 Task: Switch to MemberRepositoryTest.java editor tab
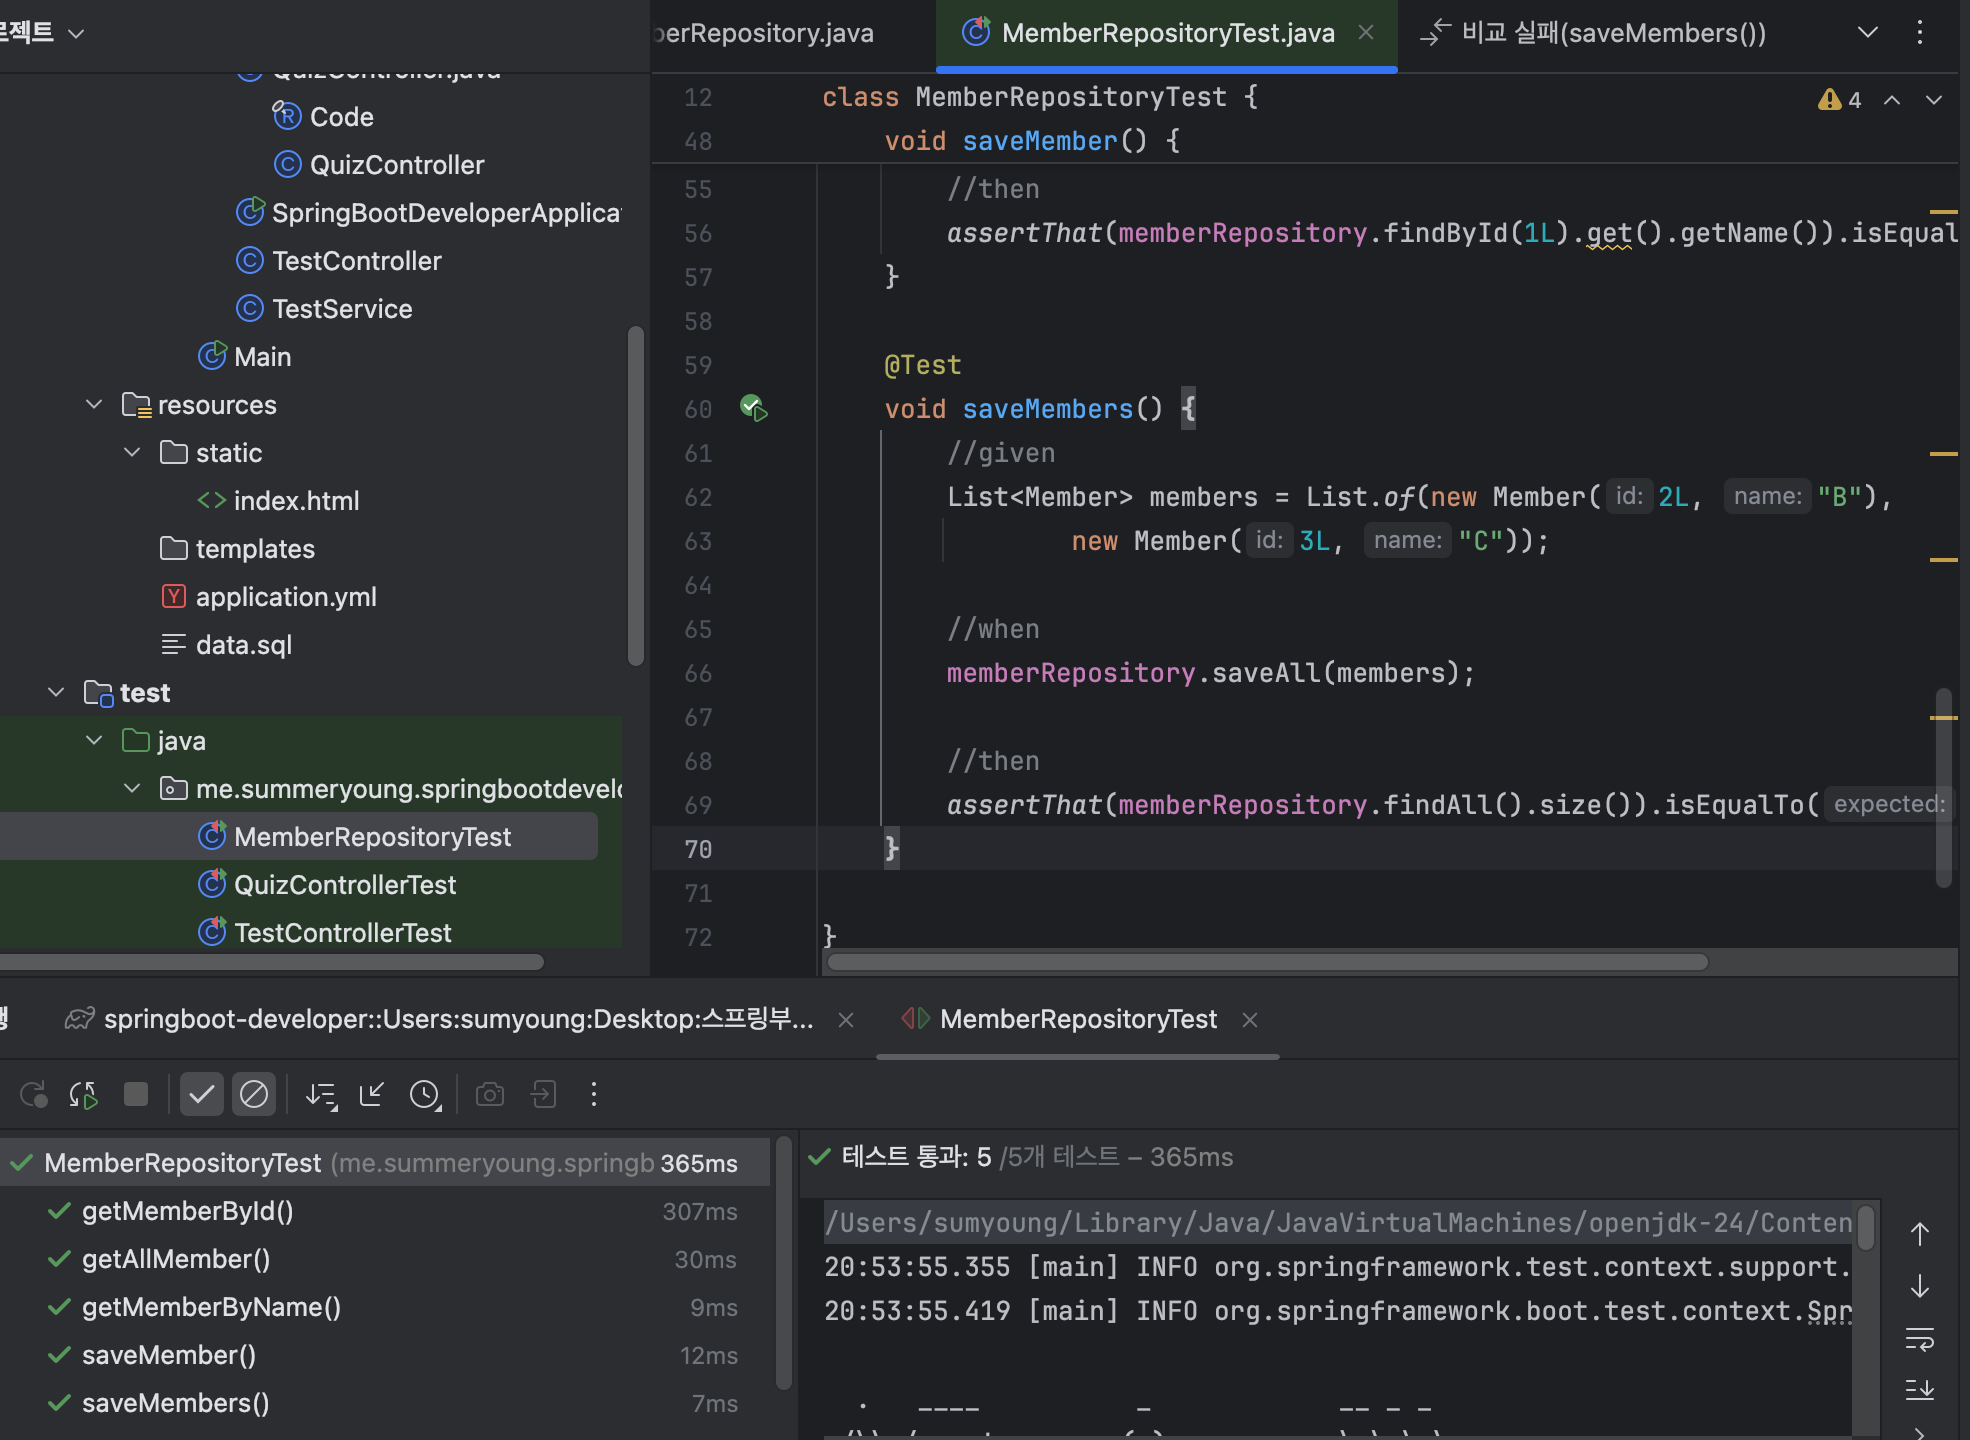[x=1166, y=33]
